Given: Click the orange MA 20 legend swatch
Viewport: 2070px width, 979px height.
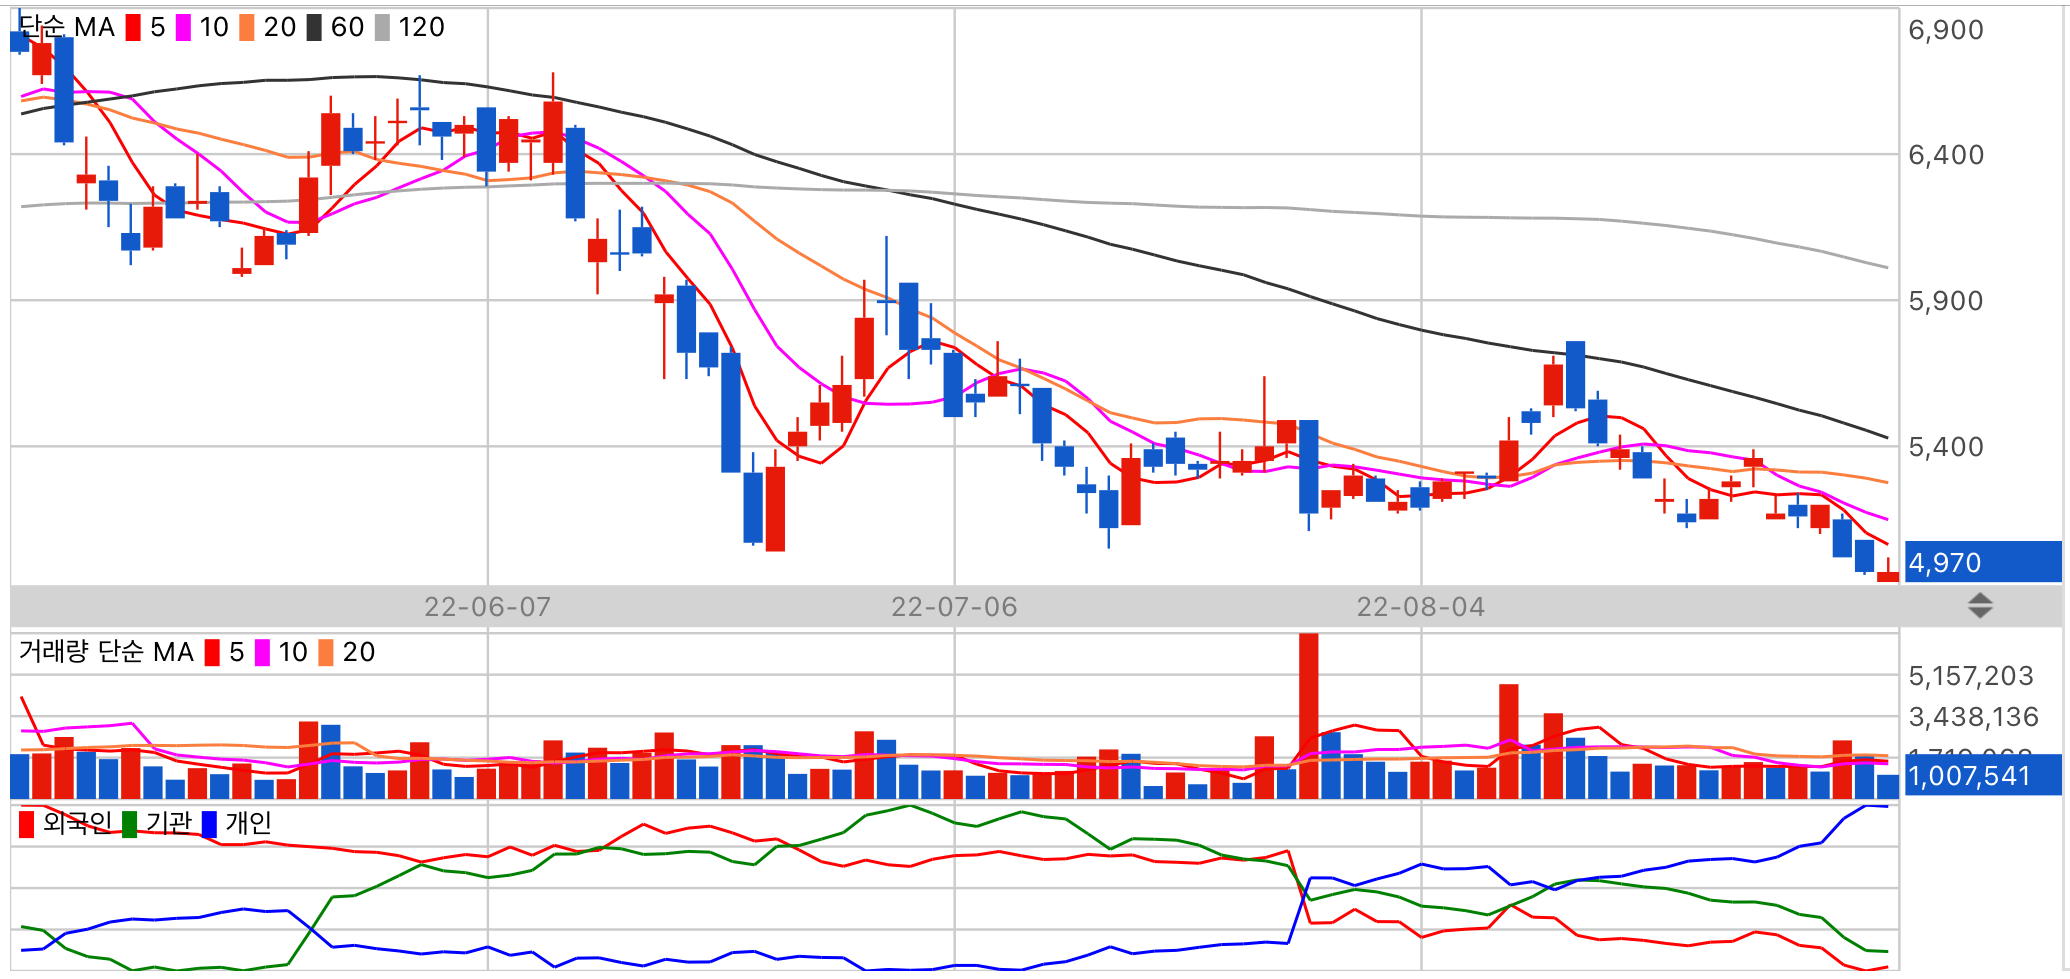Looking at the screenshot, I should pos(247,28).
